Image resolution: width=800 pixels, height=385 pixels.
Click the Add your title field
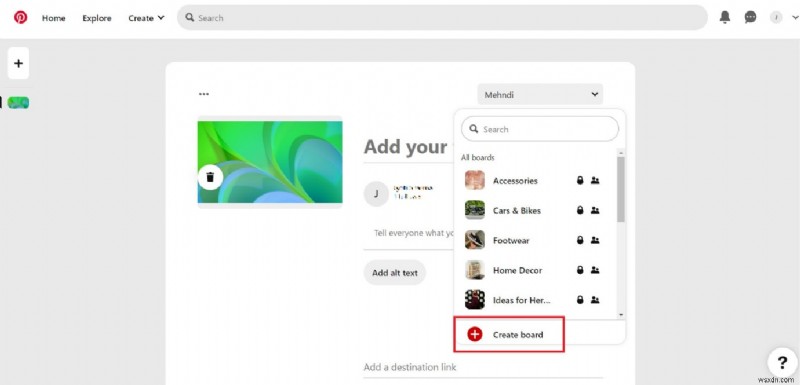(408, 147)
